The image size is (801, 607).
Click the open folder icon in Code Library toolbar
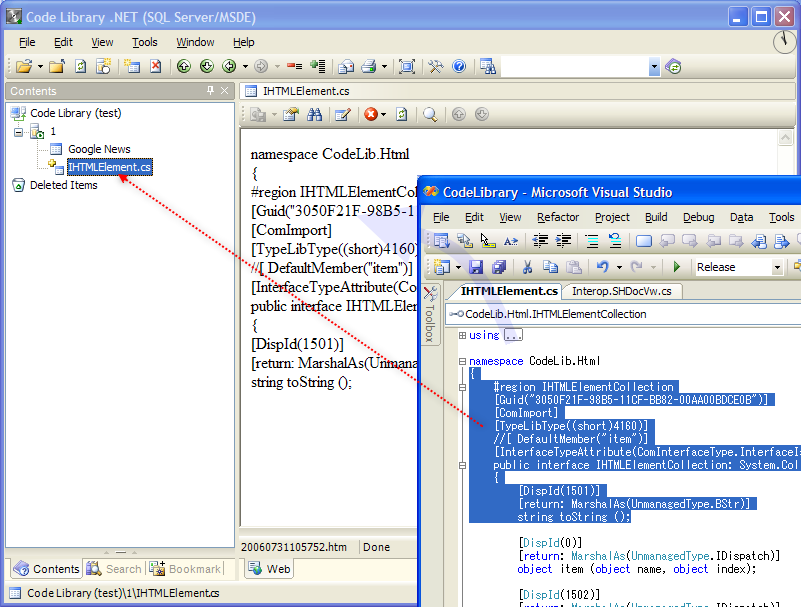(x=23, y=66)
